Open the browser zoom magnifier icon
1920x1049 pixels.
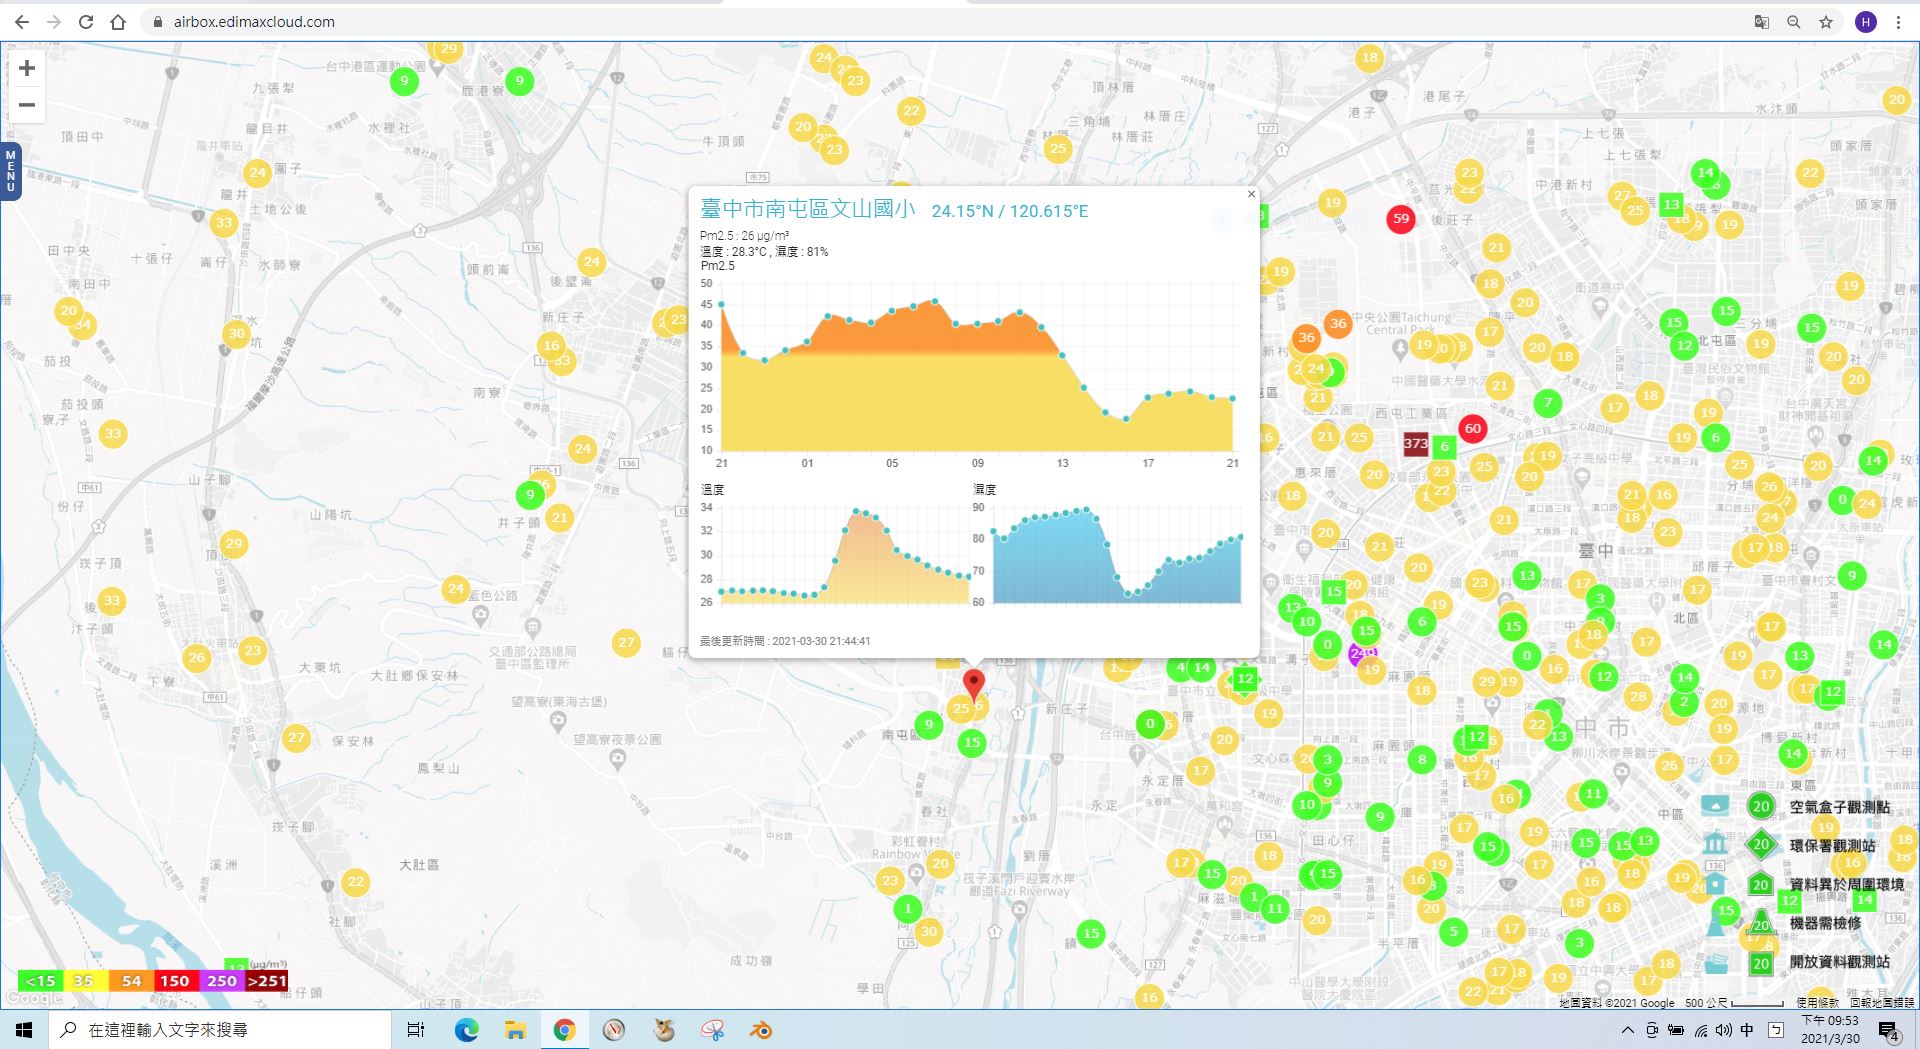point(1794,22)
